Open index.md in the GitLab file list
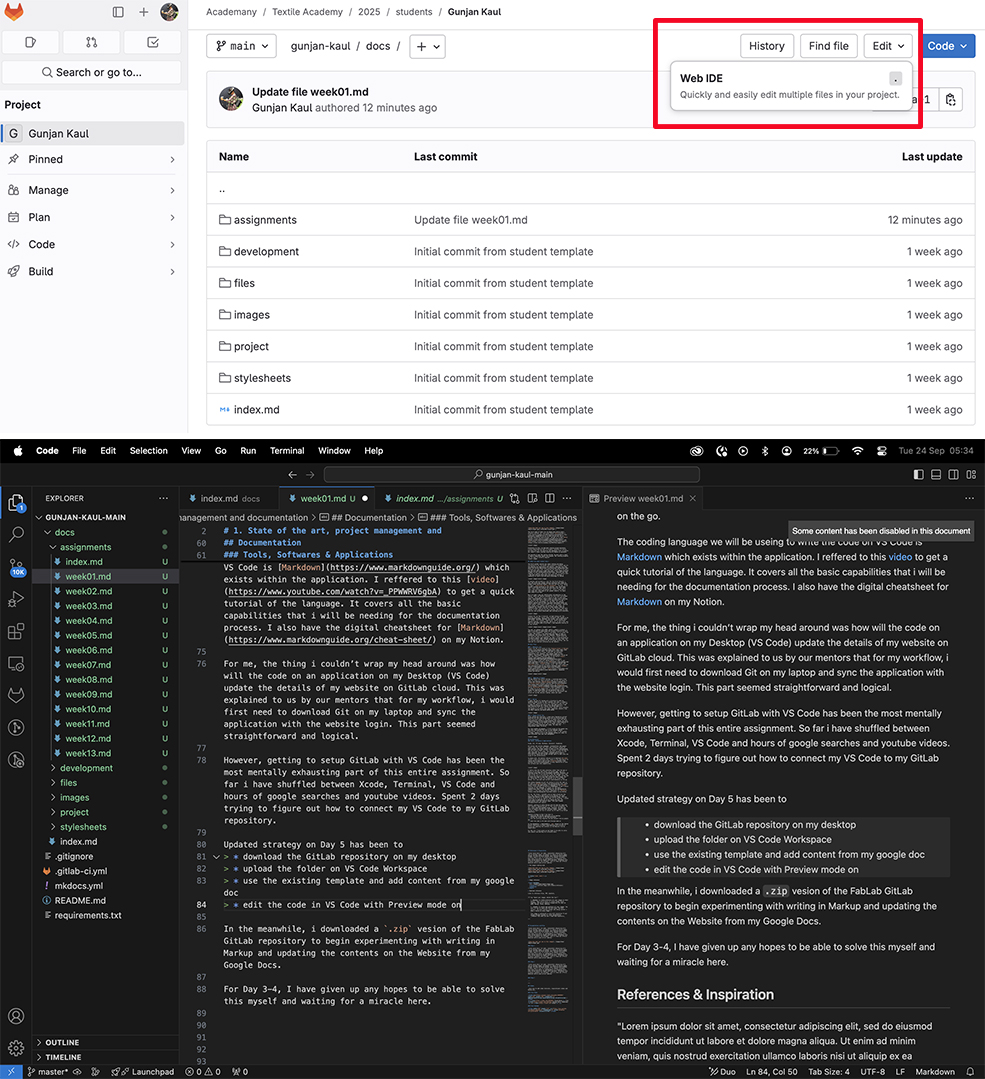This screenshot has width=985, height=1079. 256,410
